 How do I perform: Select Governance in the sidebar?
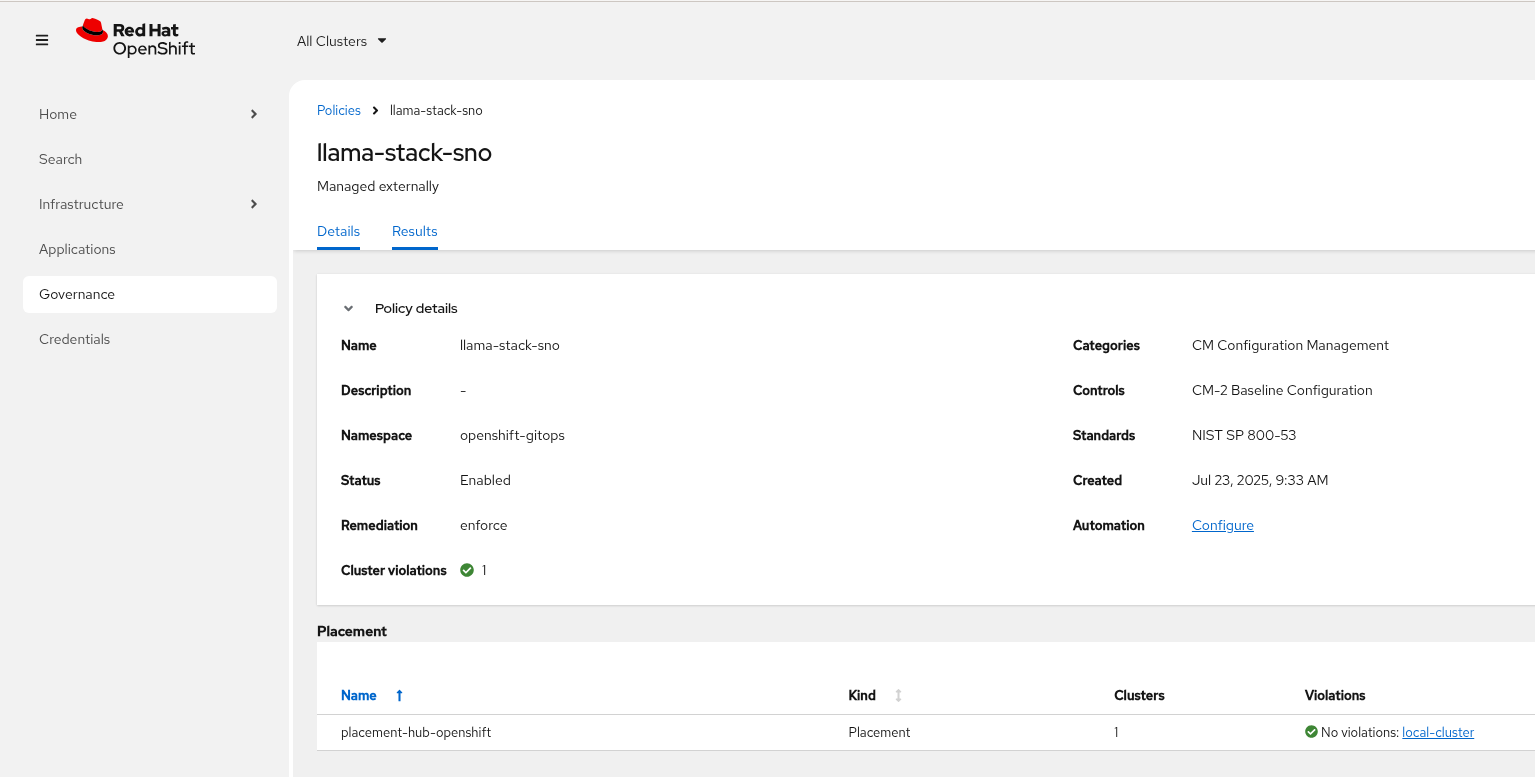coord(150,294)
